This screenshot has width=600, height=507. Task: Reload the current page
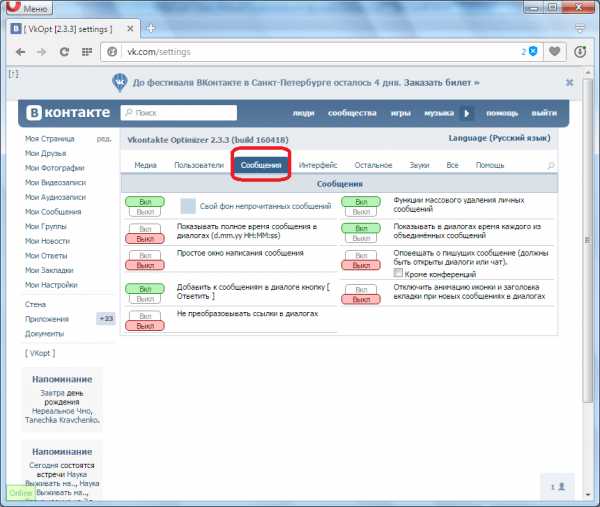point(64,52)
